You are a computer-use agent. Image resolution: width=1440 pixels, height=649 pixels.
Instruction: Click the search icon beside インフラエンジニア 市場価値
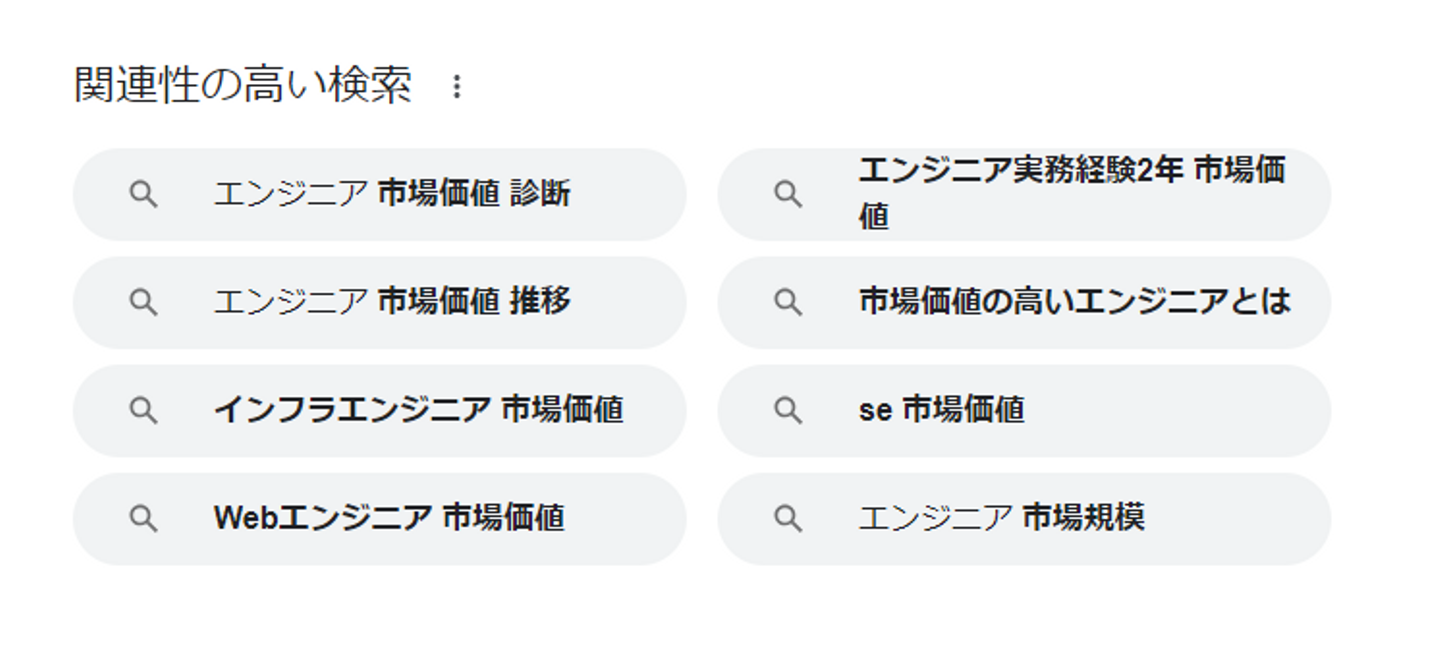[144, 410]
